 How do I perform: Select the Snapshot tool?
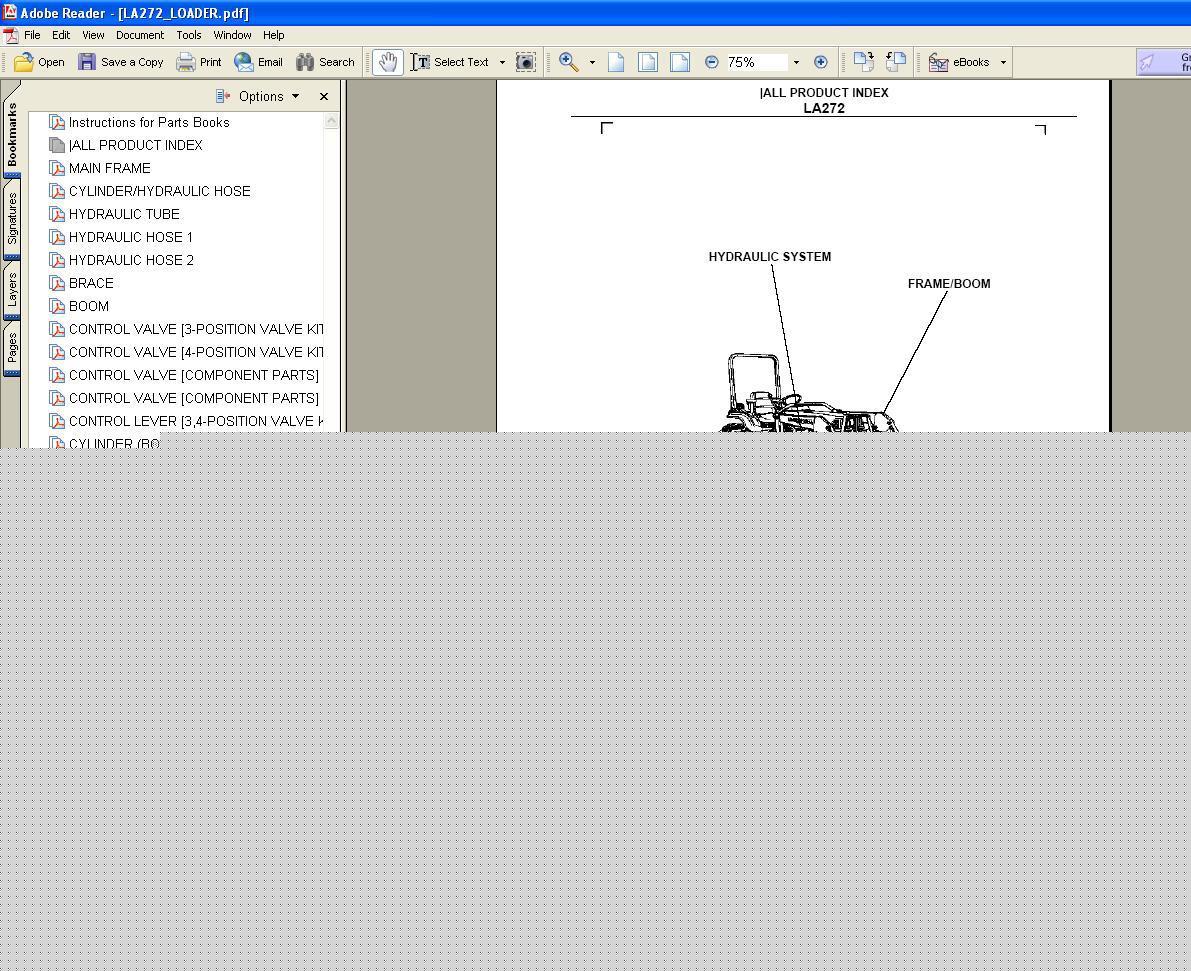(x=525, y=62)
